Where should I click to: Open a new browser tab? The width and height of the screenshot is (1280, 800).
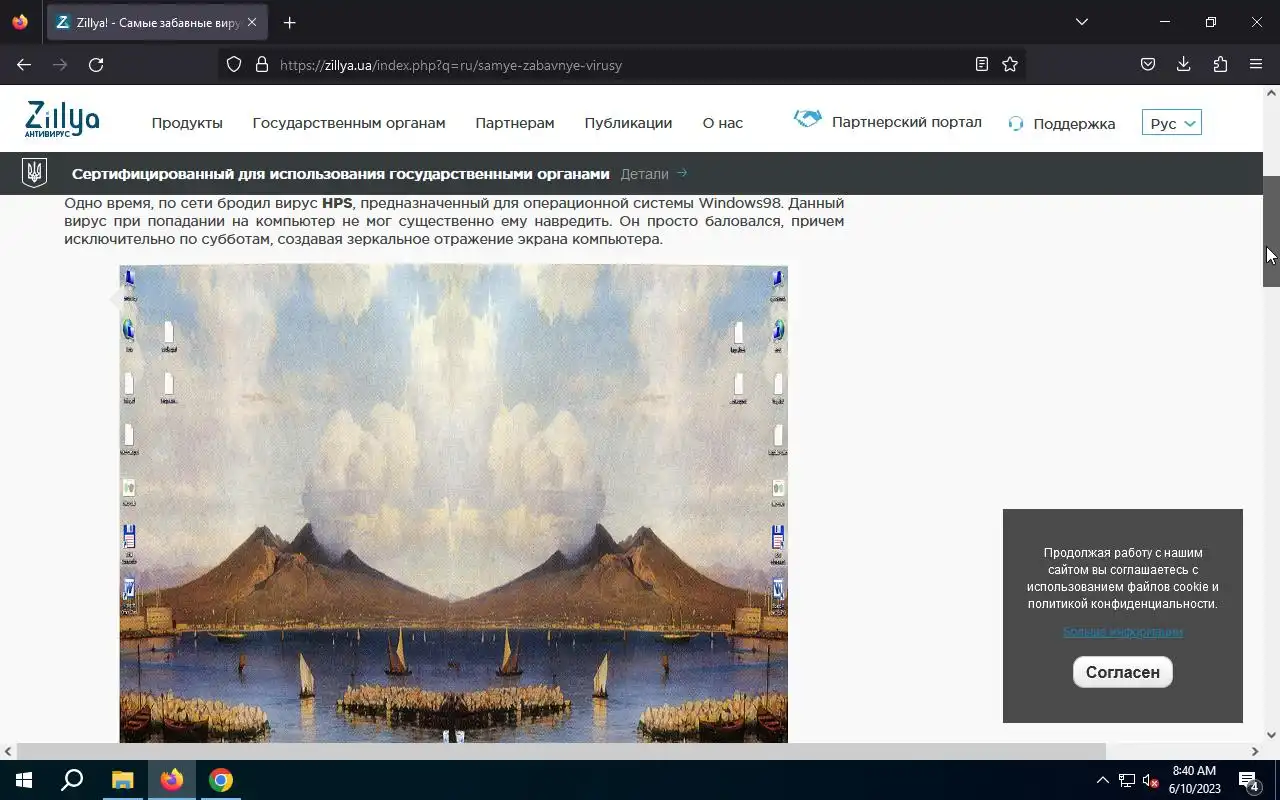click(x=289, y=22)
